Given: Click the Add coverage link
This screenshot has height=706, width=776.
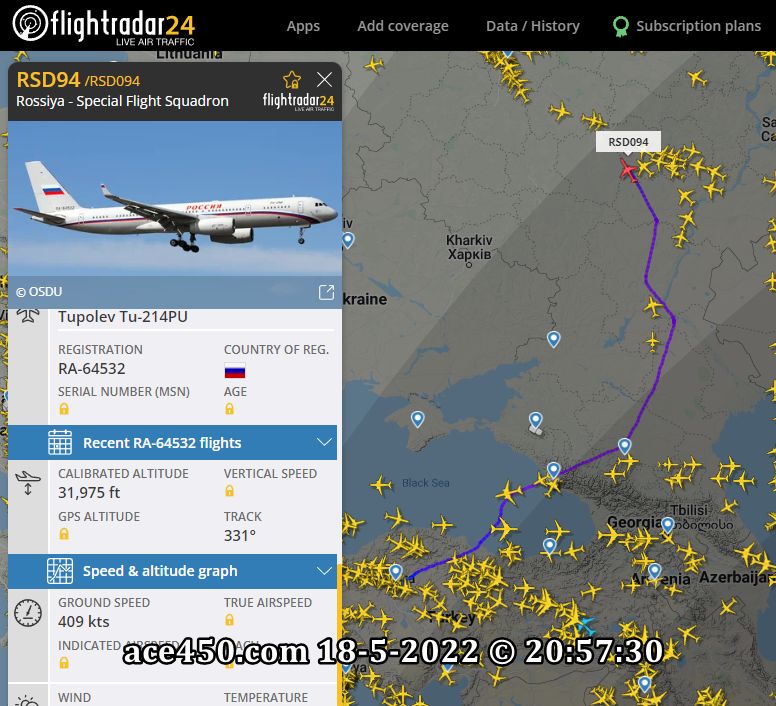Looking at the screenshot, I should click(403, 26).
